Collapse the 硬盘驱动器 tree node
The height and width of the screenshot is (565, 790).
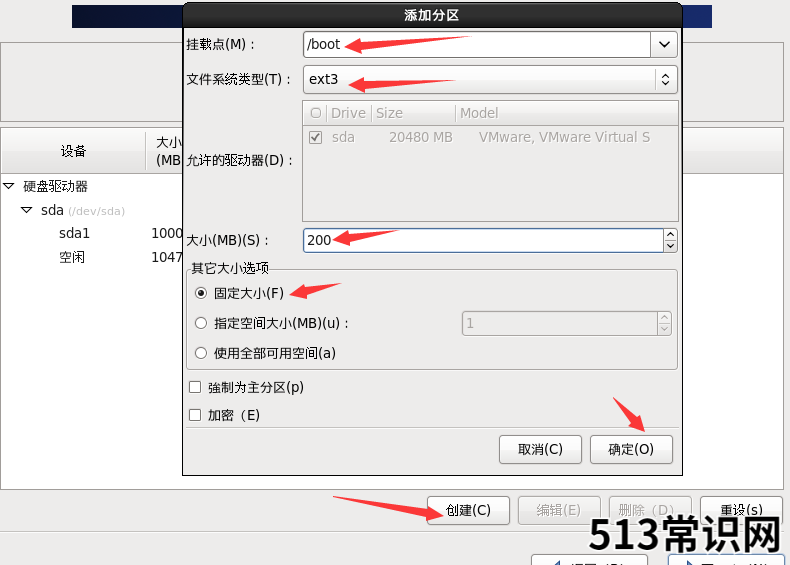(x=9, y=186)
